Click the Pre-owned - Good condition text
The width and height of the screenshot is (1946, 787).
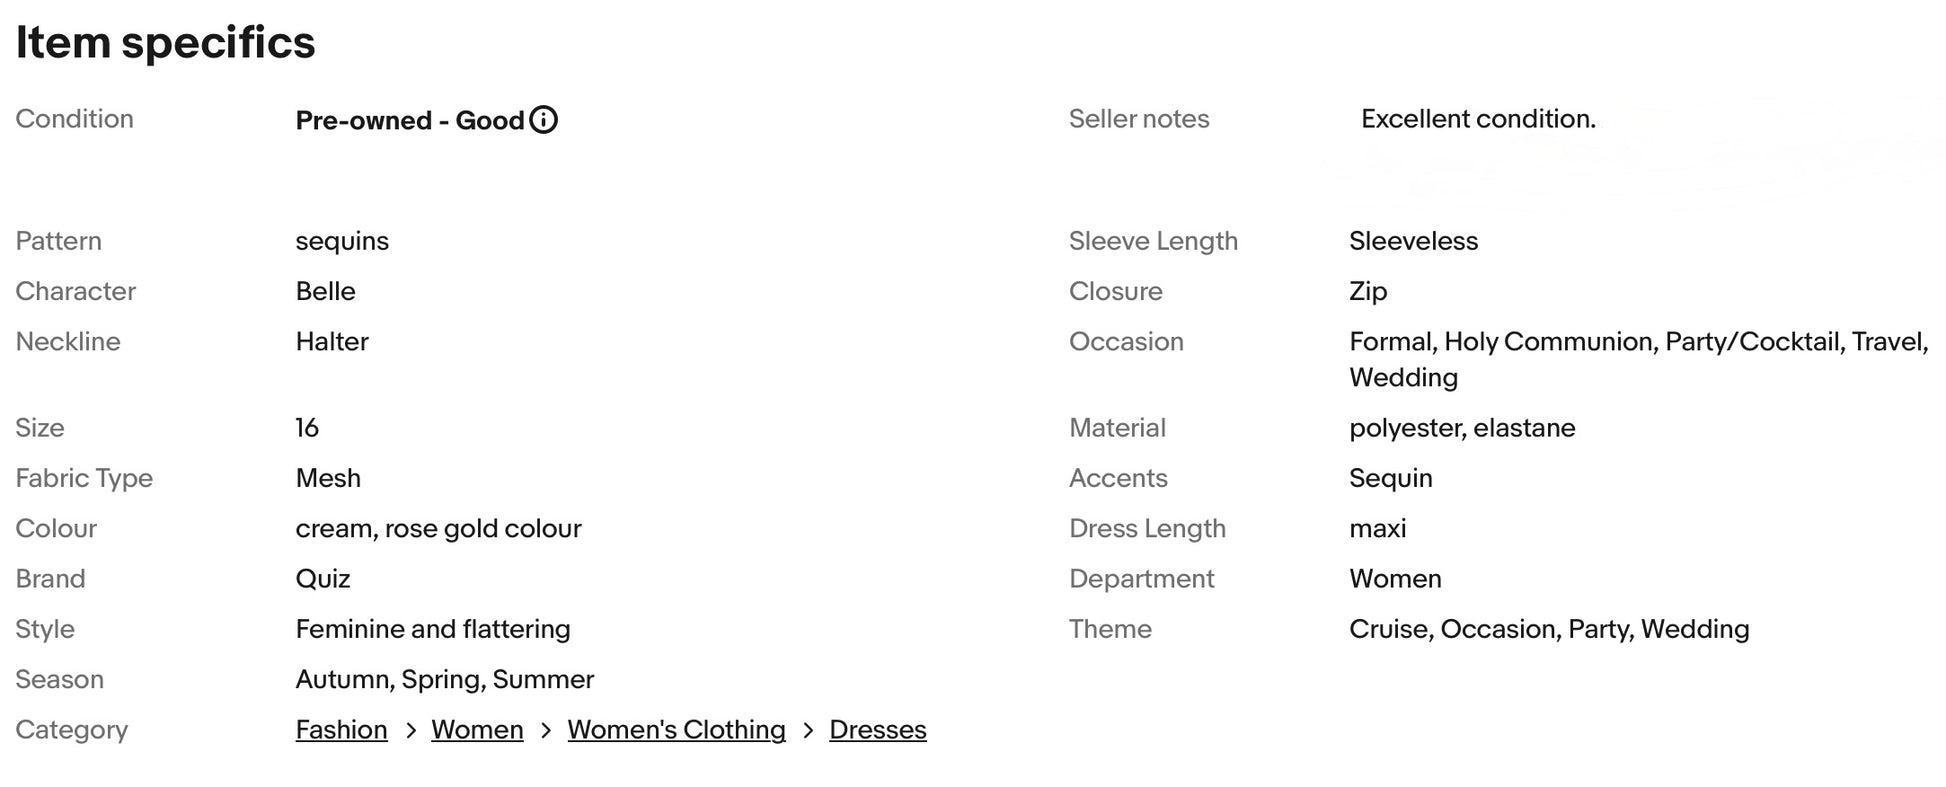pos(409,121)
